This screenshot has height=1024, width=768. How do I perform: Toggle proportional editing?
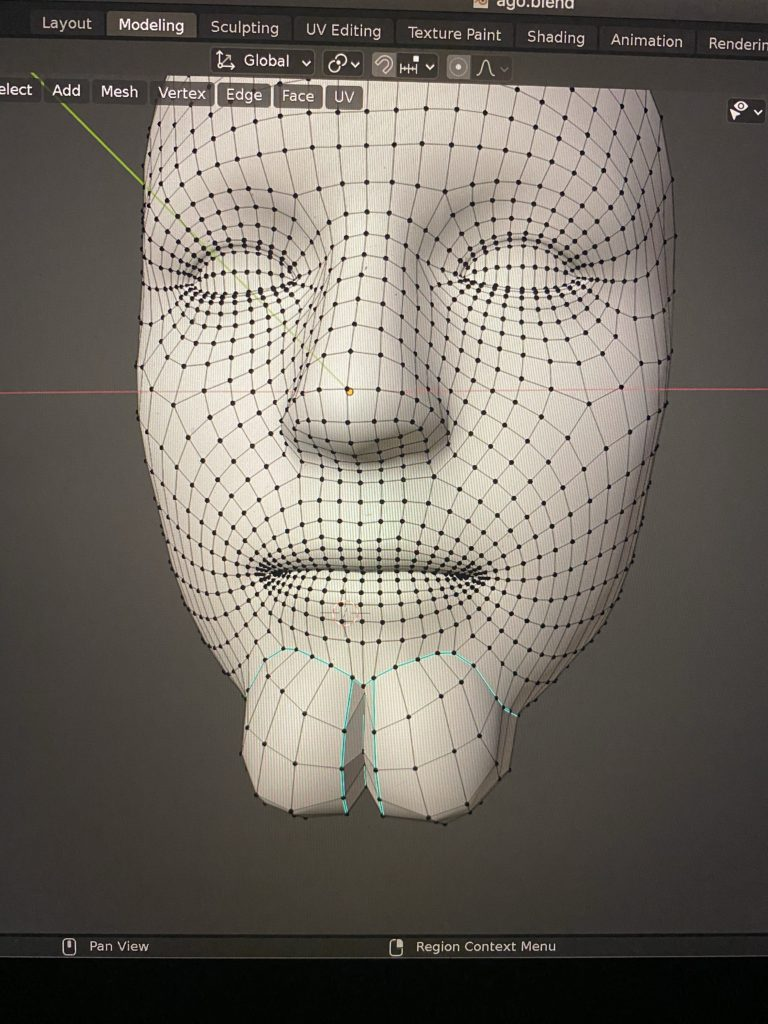(x=458, y=67)
